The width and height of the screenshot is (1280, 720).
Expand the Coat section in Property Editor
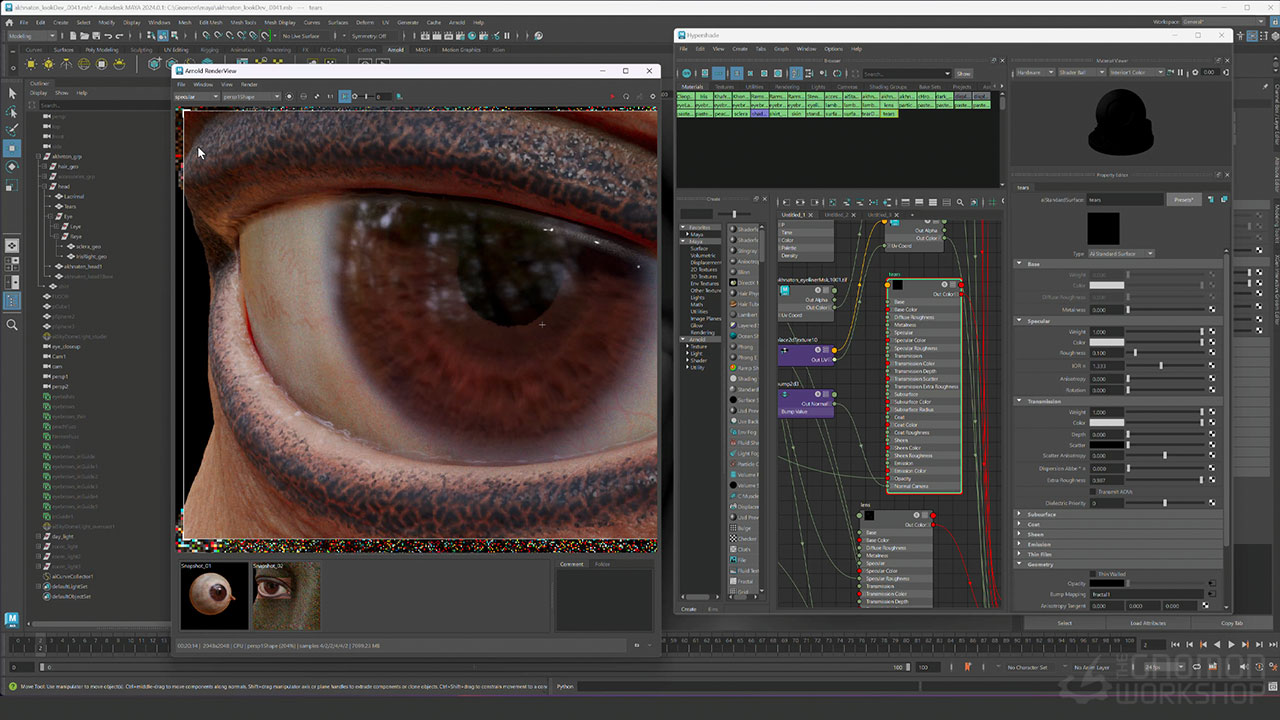tap(1033, 524)
